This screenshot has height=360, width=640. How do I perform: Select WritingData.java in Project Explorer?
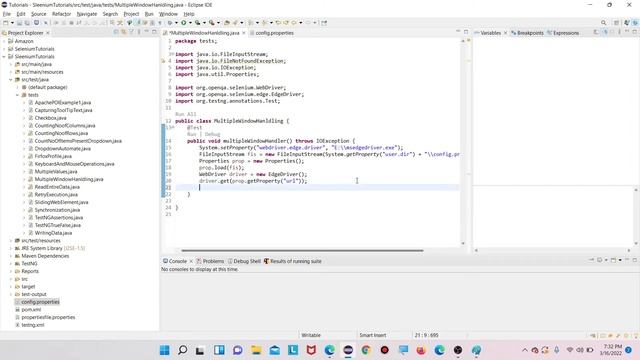pos(53,233)
